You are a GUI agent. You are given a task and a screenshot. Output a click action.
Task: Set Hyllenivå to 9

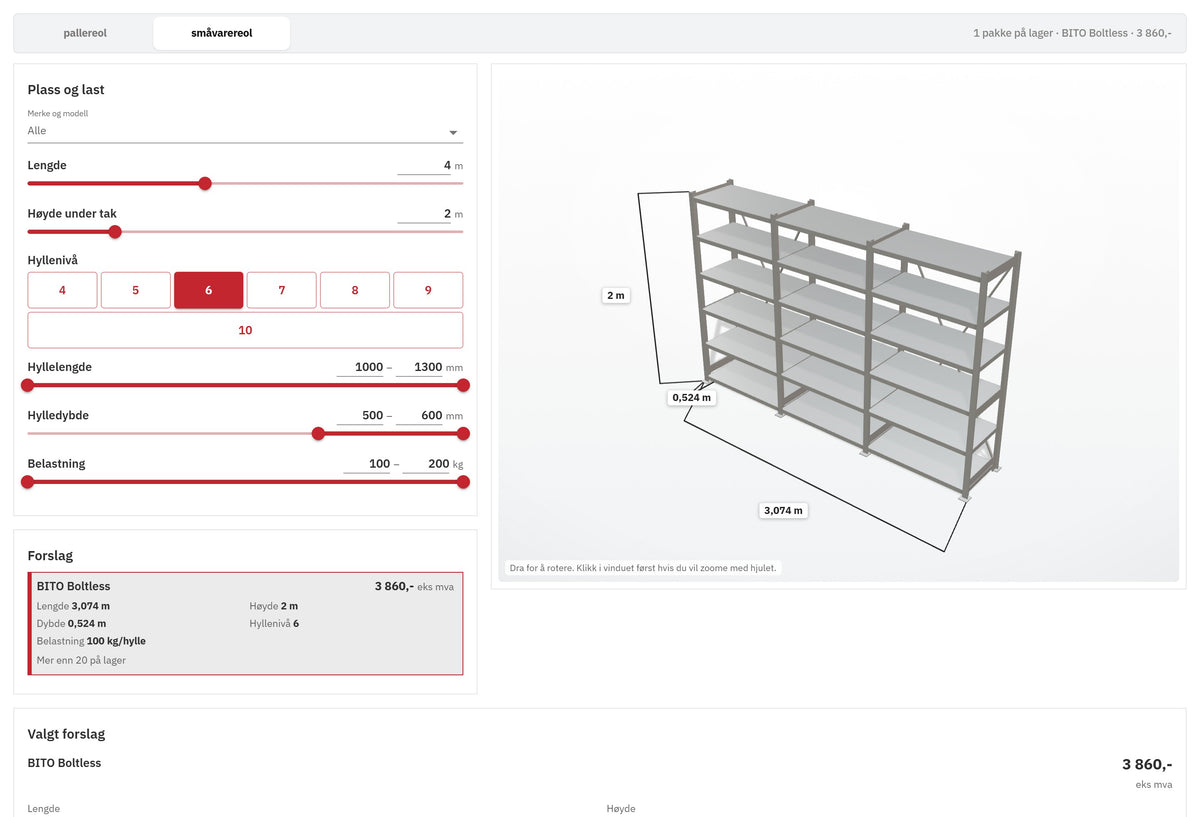428,290
